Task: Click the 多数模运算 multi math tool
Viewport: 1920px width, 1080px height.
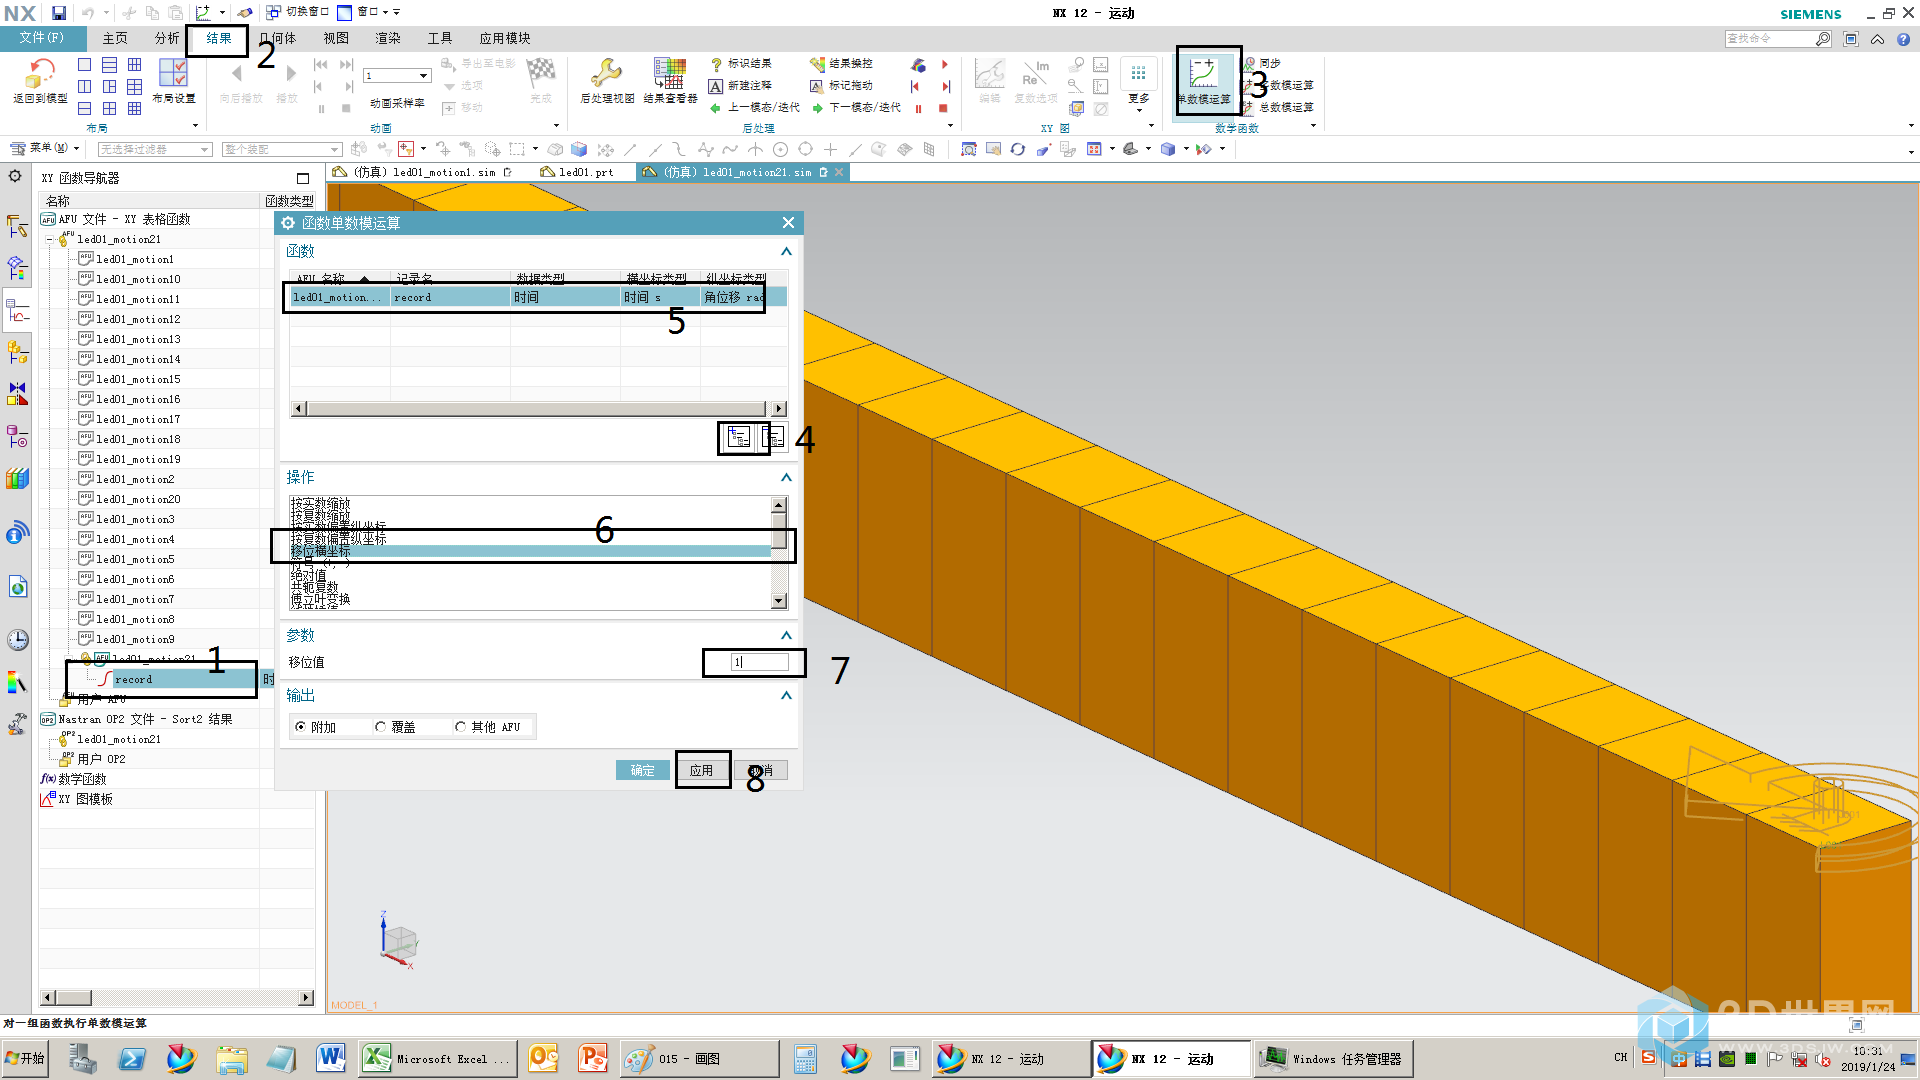Action: pos(1280,86)
